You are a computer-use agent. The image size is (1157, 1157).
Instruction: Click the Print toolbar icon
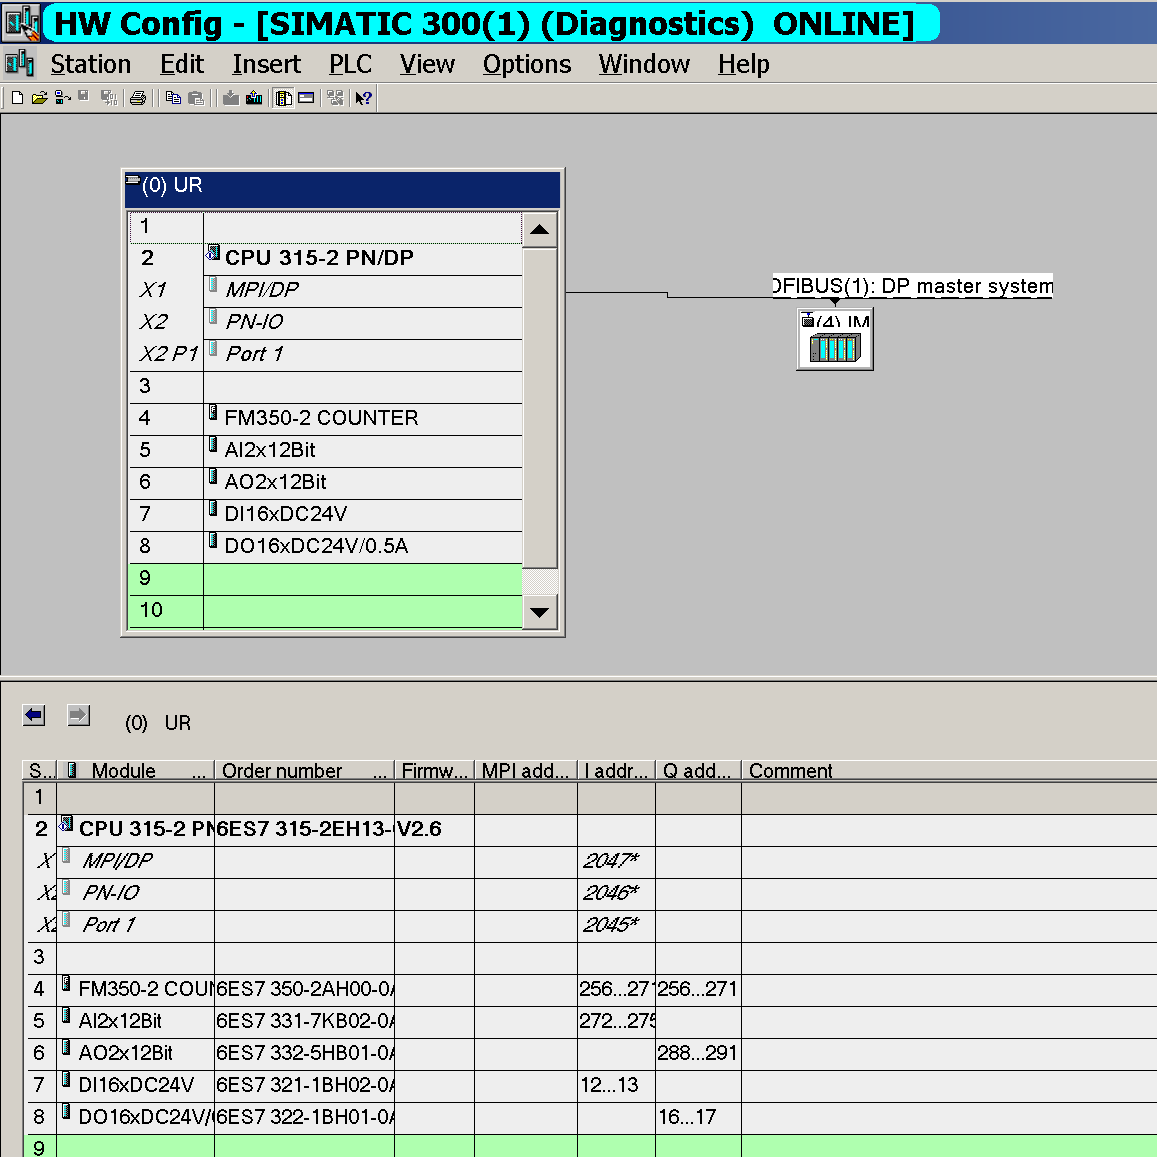tap(138, 98)
